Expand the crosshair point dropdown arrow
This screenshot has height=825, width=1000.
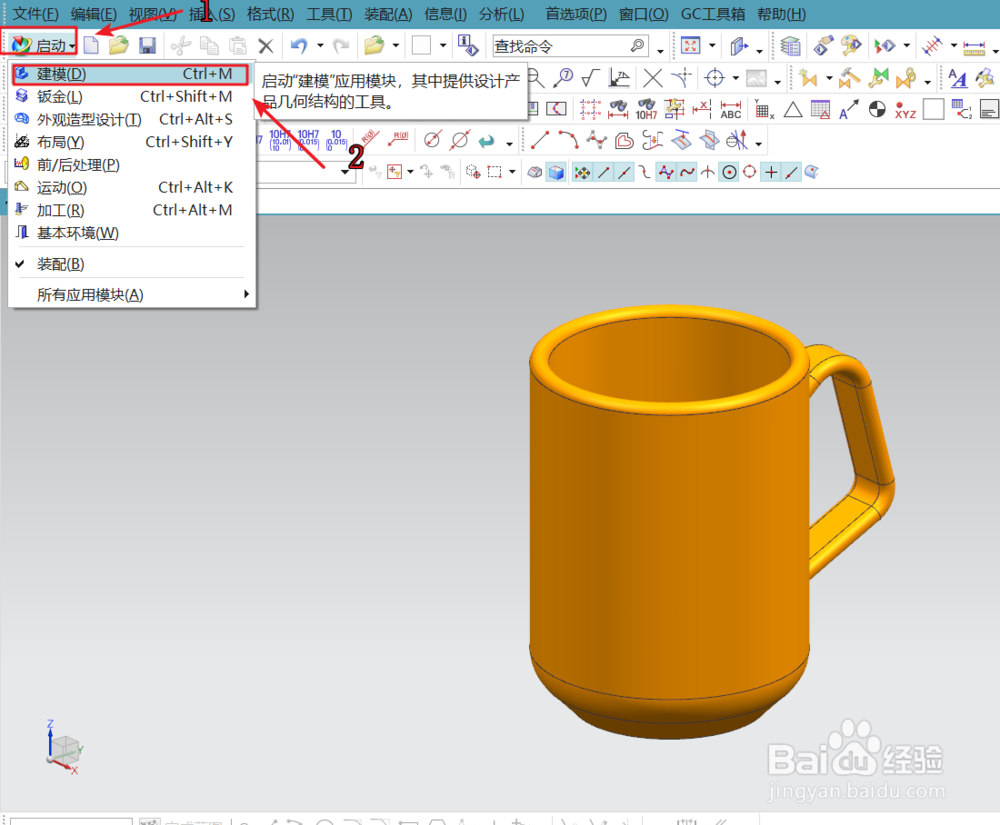click(x=735, y=78)
